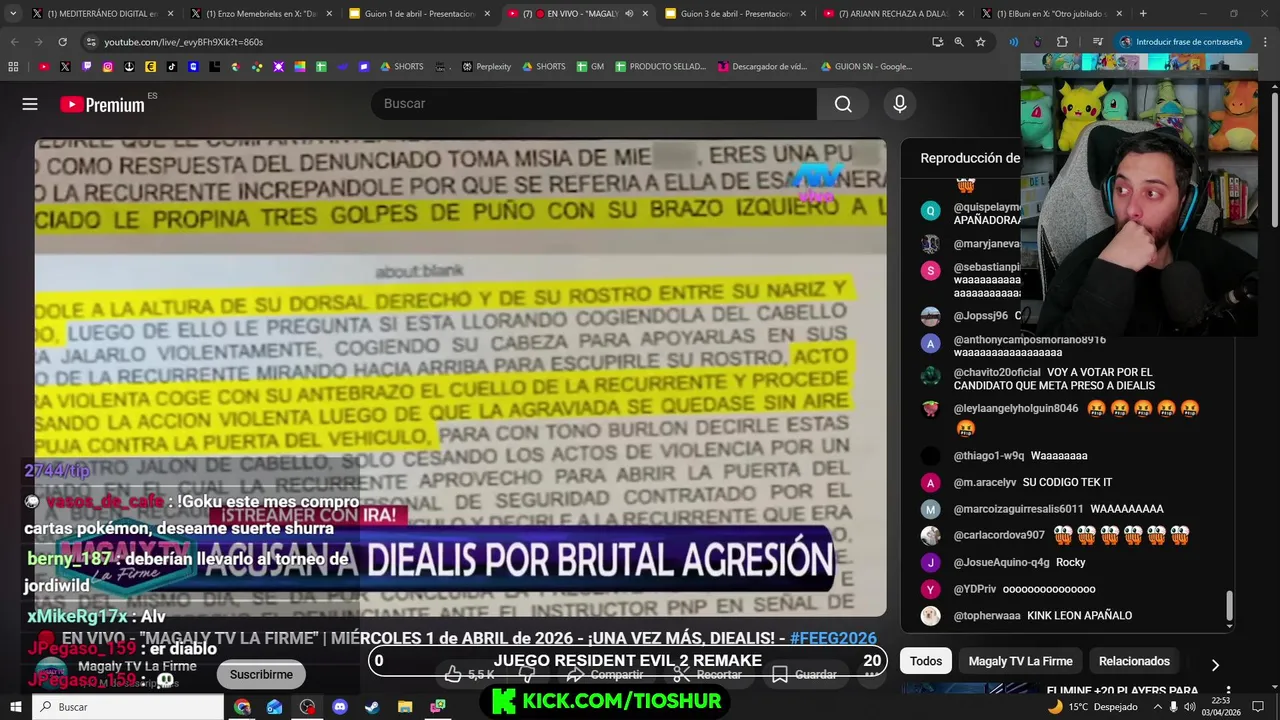
Task: Show more chips with right chevron
Action: tap(1215, 665)
